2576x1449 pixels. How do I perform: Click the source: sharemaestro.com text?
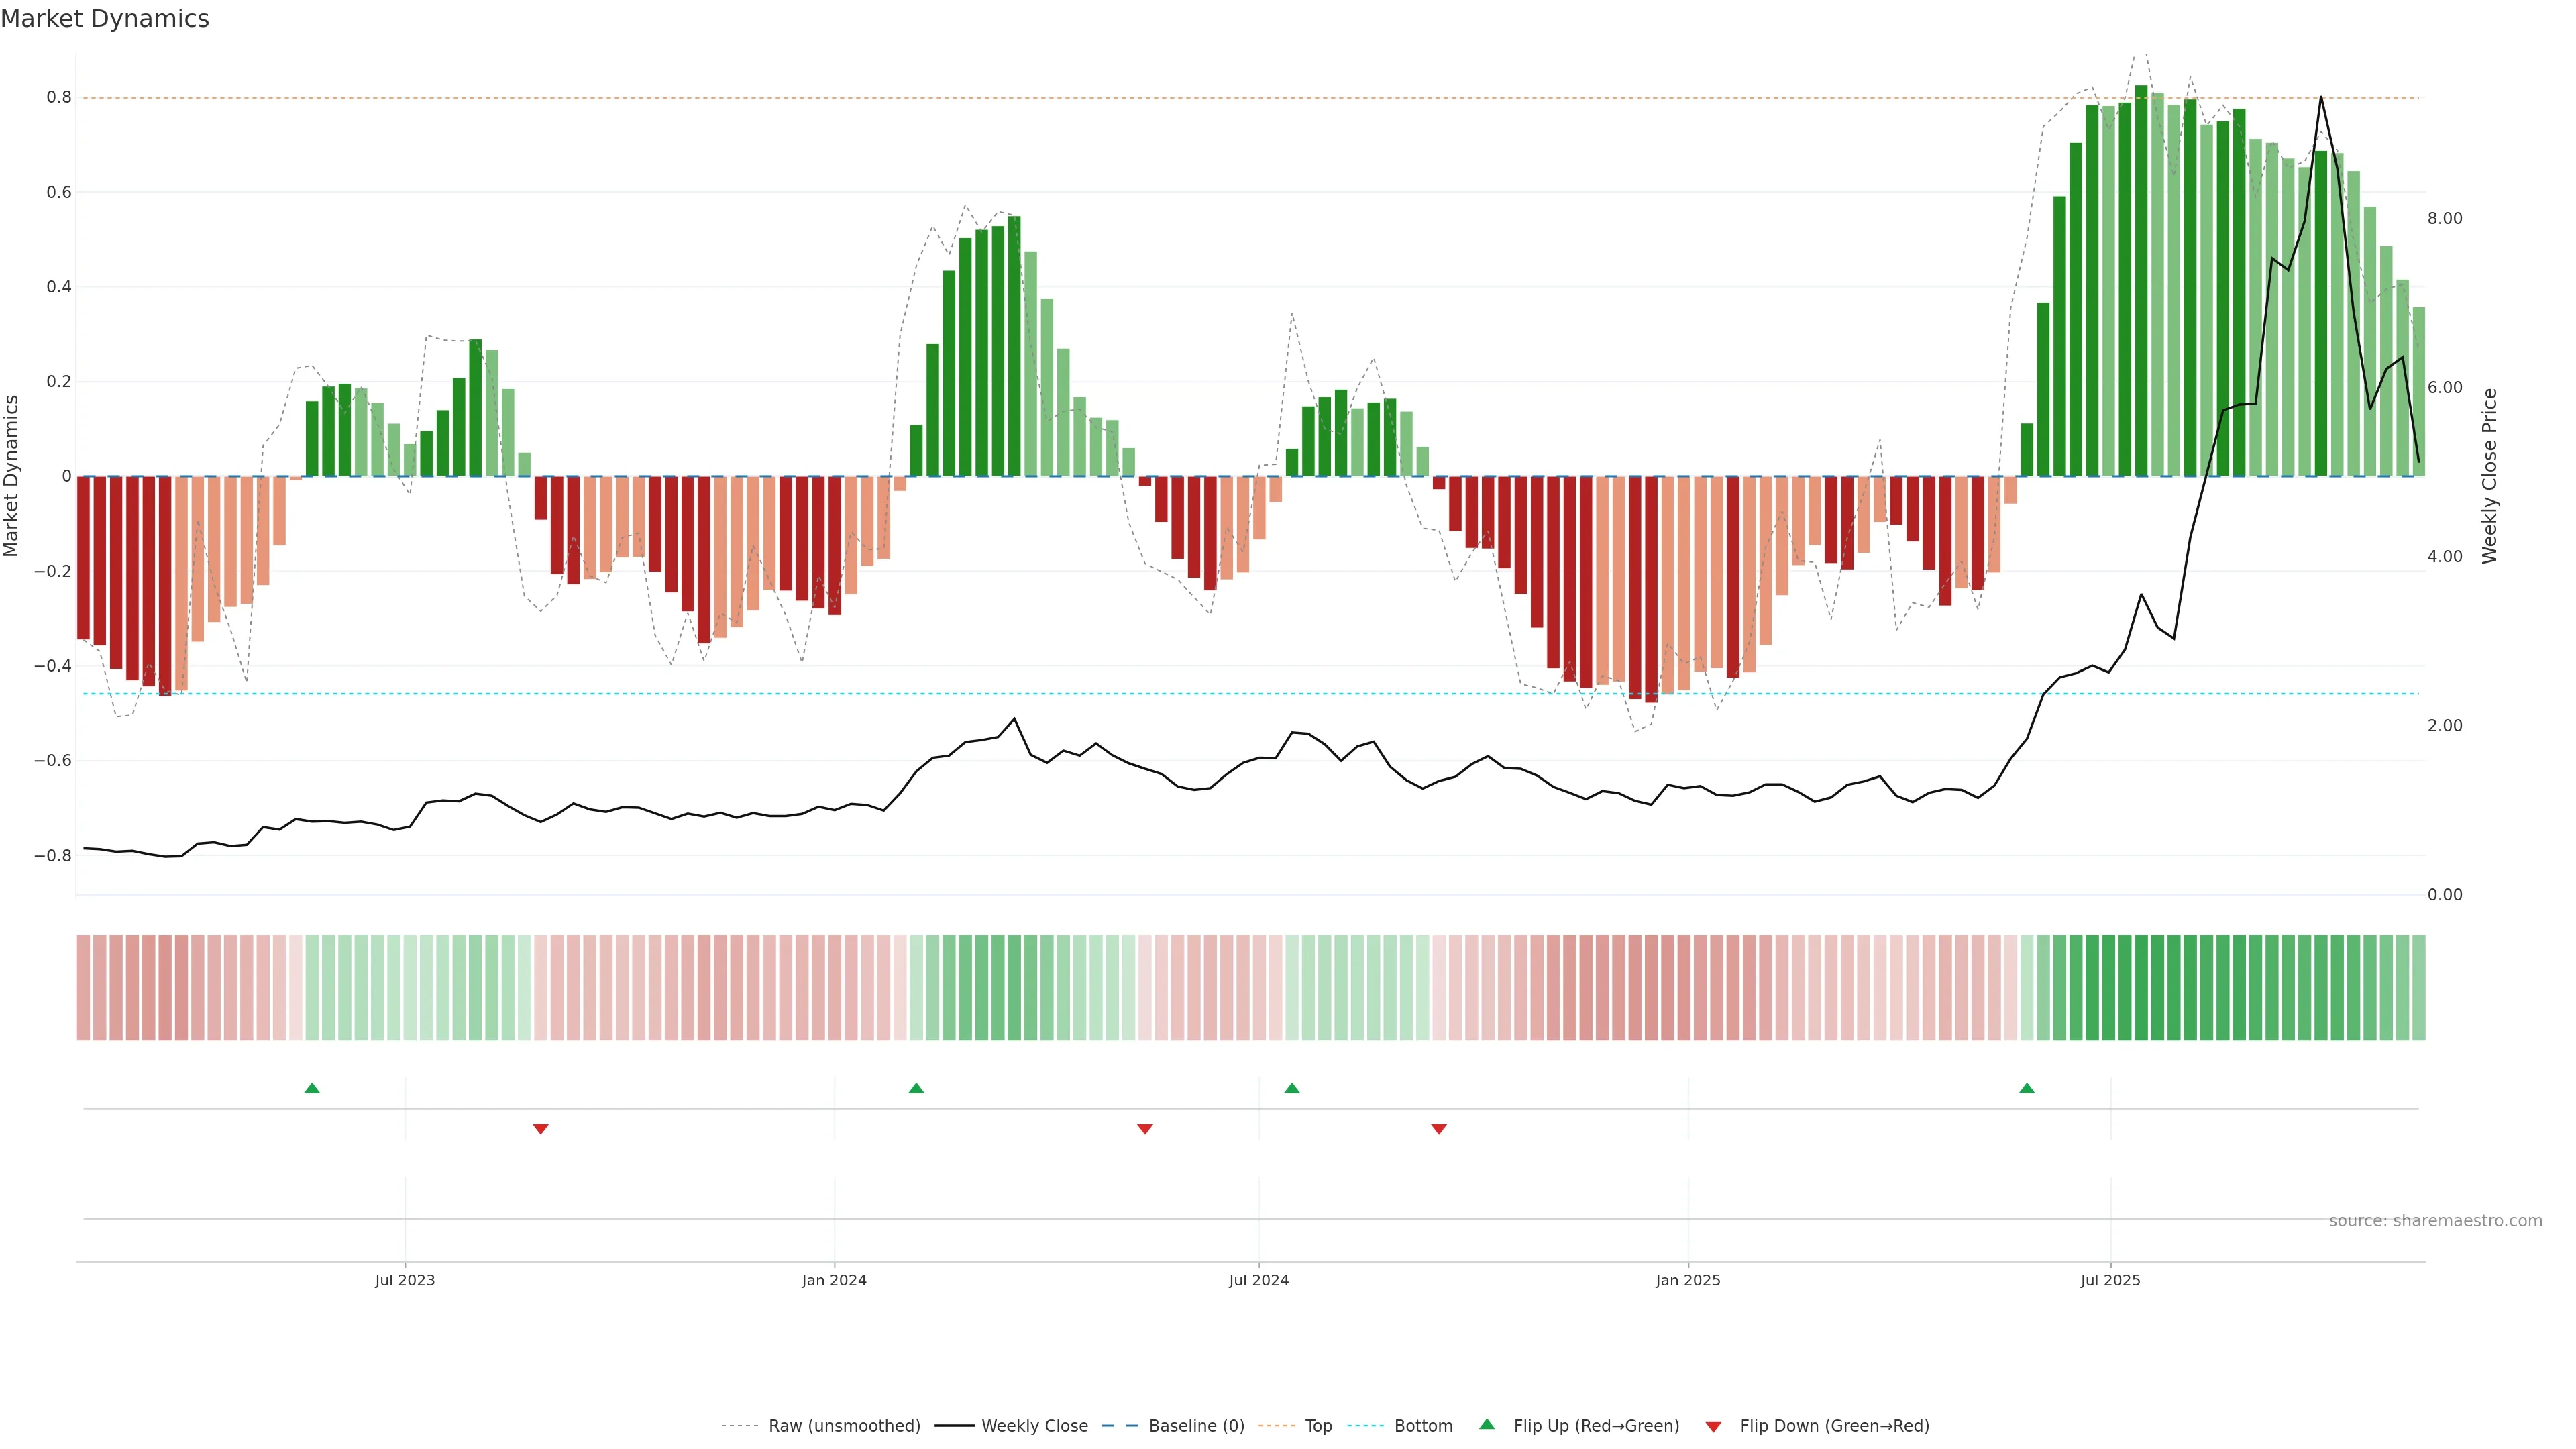(x=2435, y=1221)
